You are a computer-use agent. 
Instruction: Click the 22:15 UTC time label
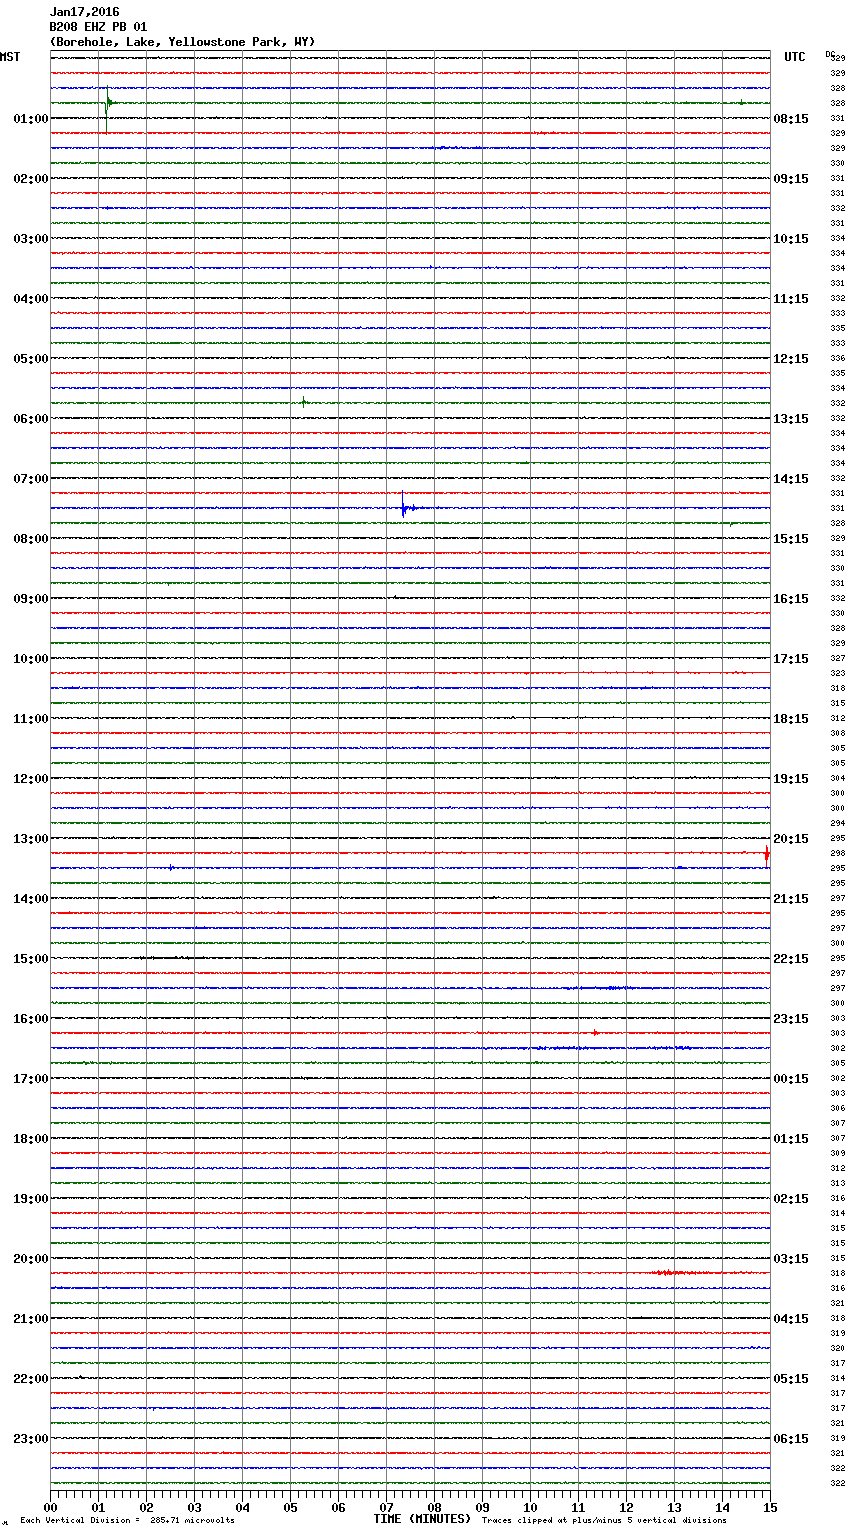click(791, 959)
